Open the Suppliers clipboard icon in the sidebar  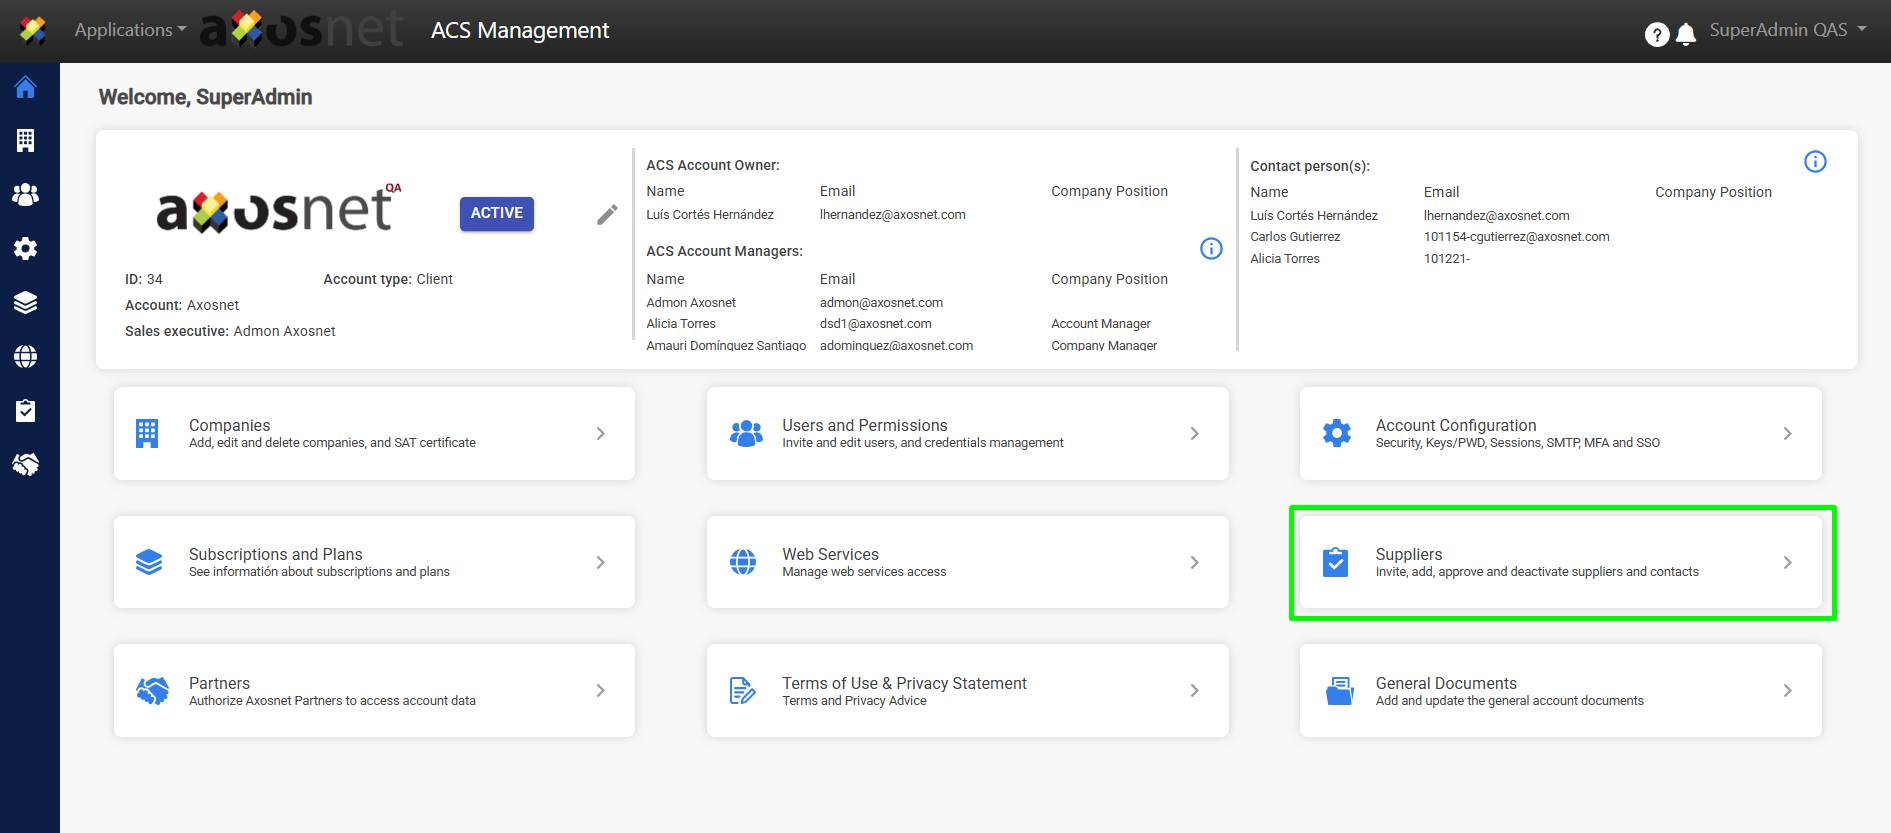coord(26,411)
